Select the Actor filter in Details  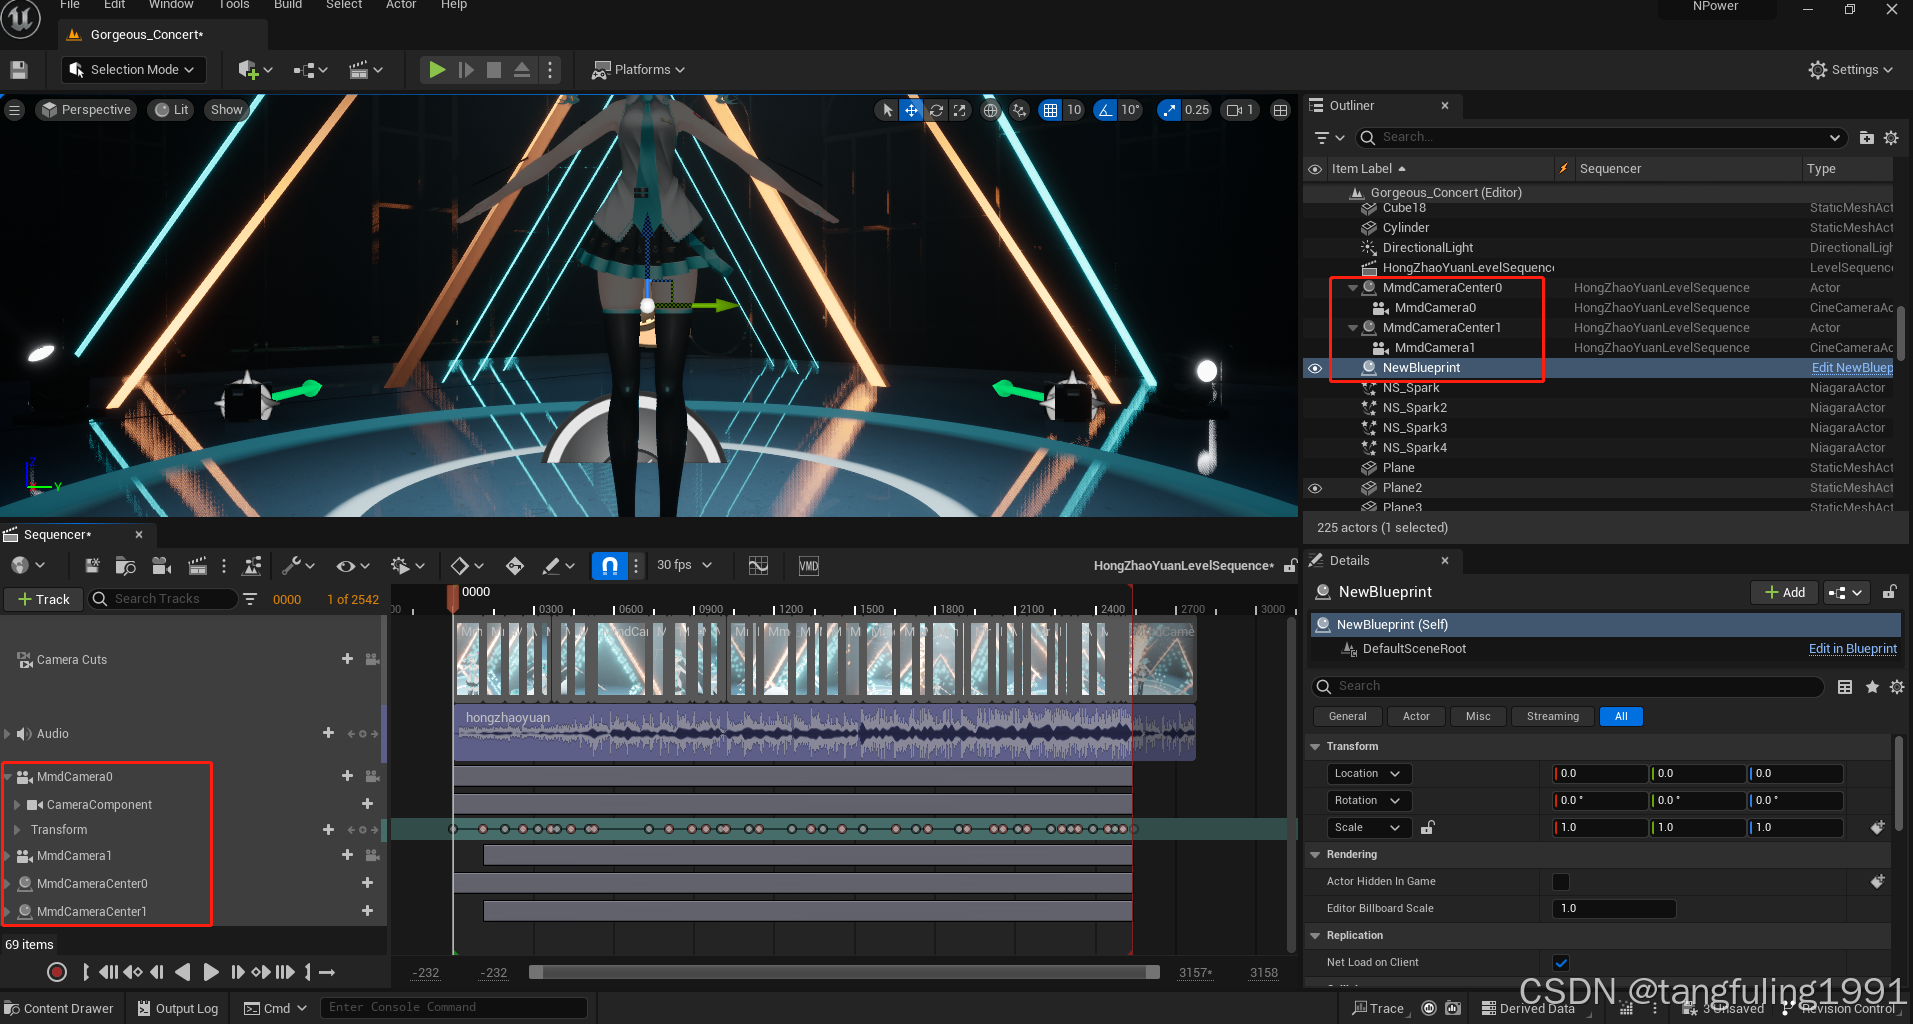[x=1416, y=716]
